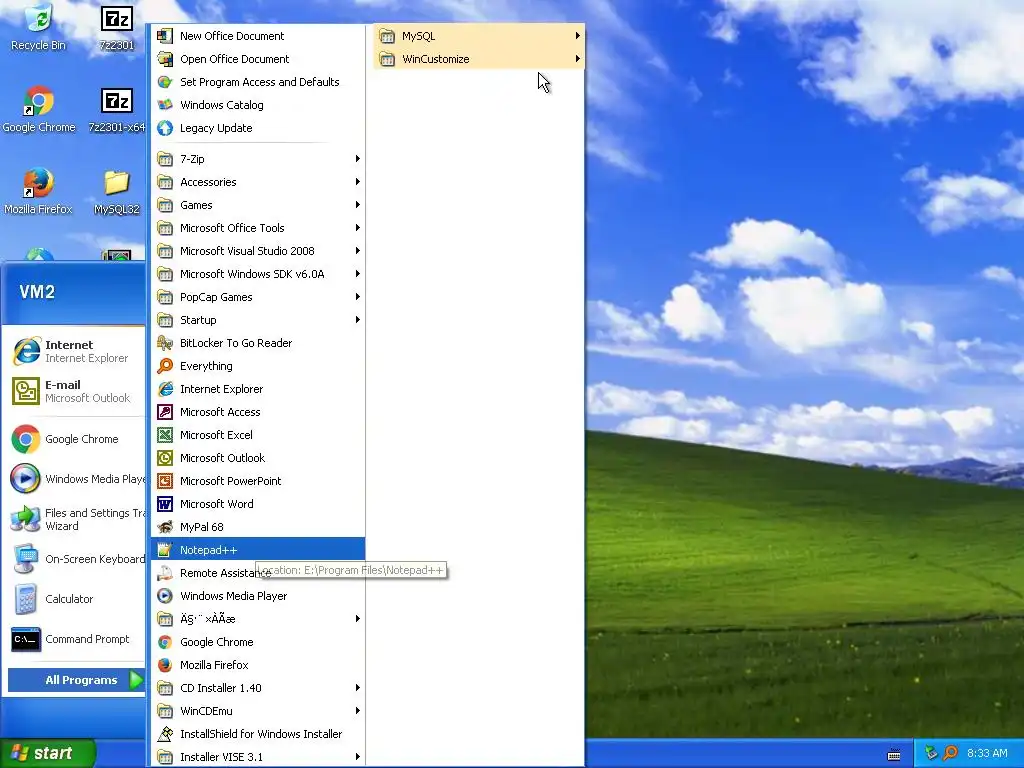This screenshot has width=1024, height=768.
Task: Click the 8:33 AM clock
Action: 987,753
